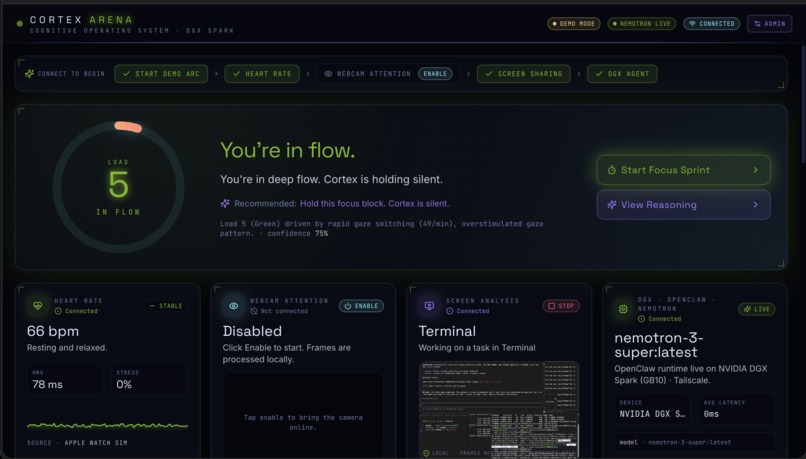The image size is (806, 459).
Task: Select the Start Demo Arc step
Action: tap(161, 74)
